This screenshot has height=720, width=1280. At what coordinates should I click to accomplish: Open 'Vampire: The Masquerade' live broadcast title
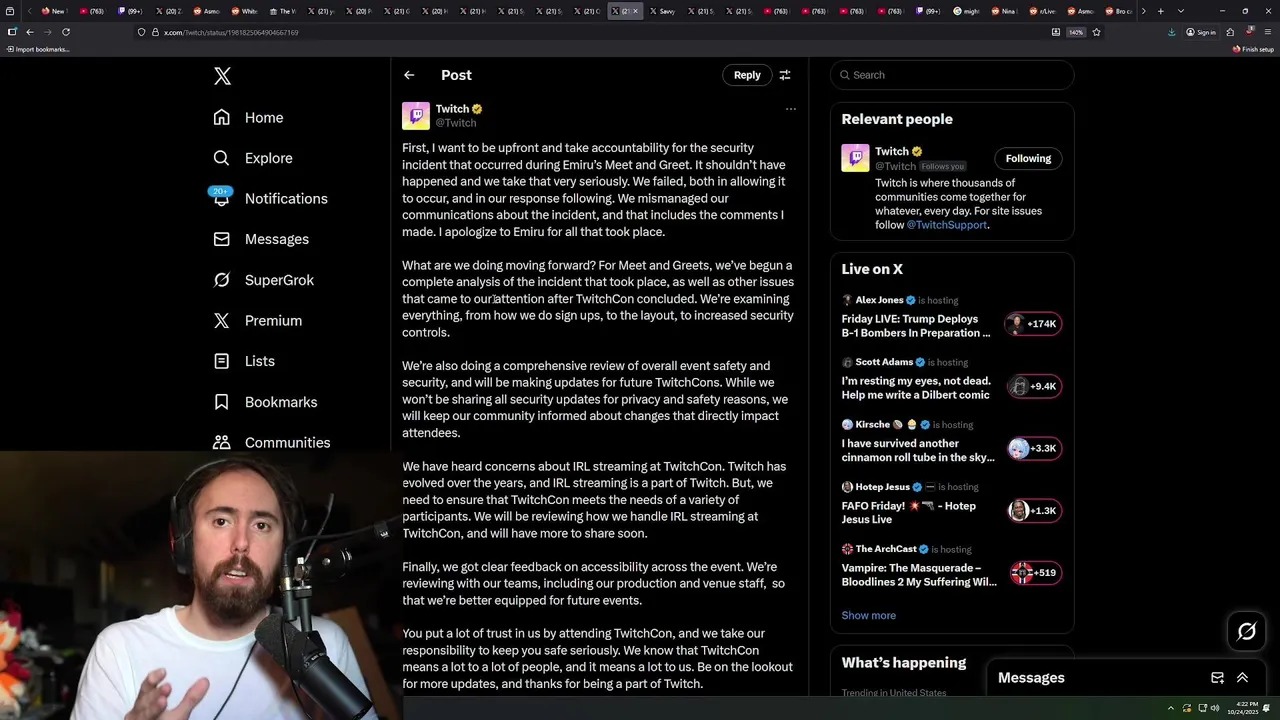919,575
